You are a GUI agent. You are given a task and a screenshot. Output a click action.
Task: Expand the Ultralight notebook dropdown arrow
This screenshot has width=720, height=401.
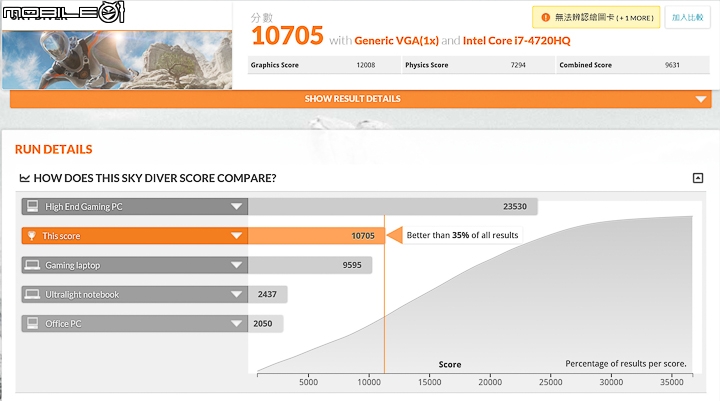(236, 294)
